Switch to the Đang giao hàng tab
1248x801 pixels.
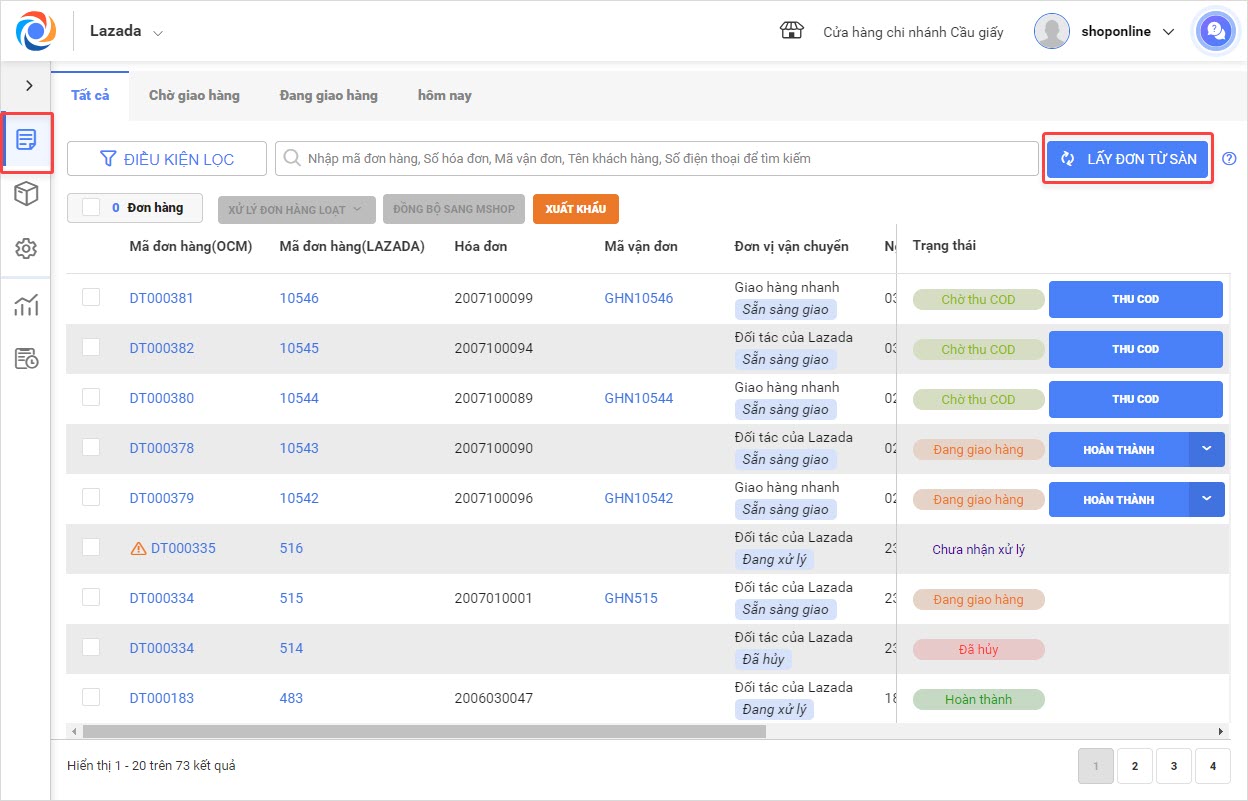[328, 95]
